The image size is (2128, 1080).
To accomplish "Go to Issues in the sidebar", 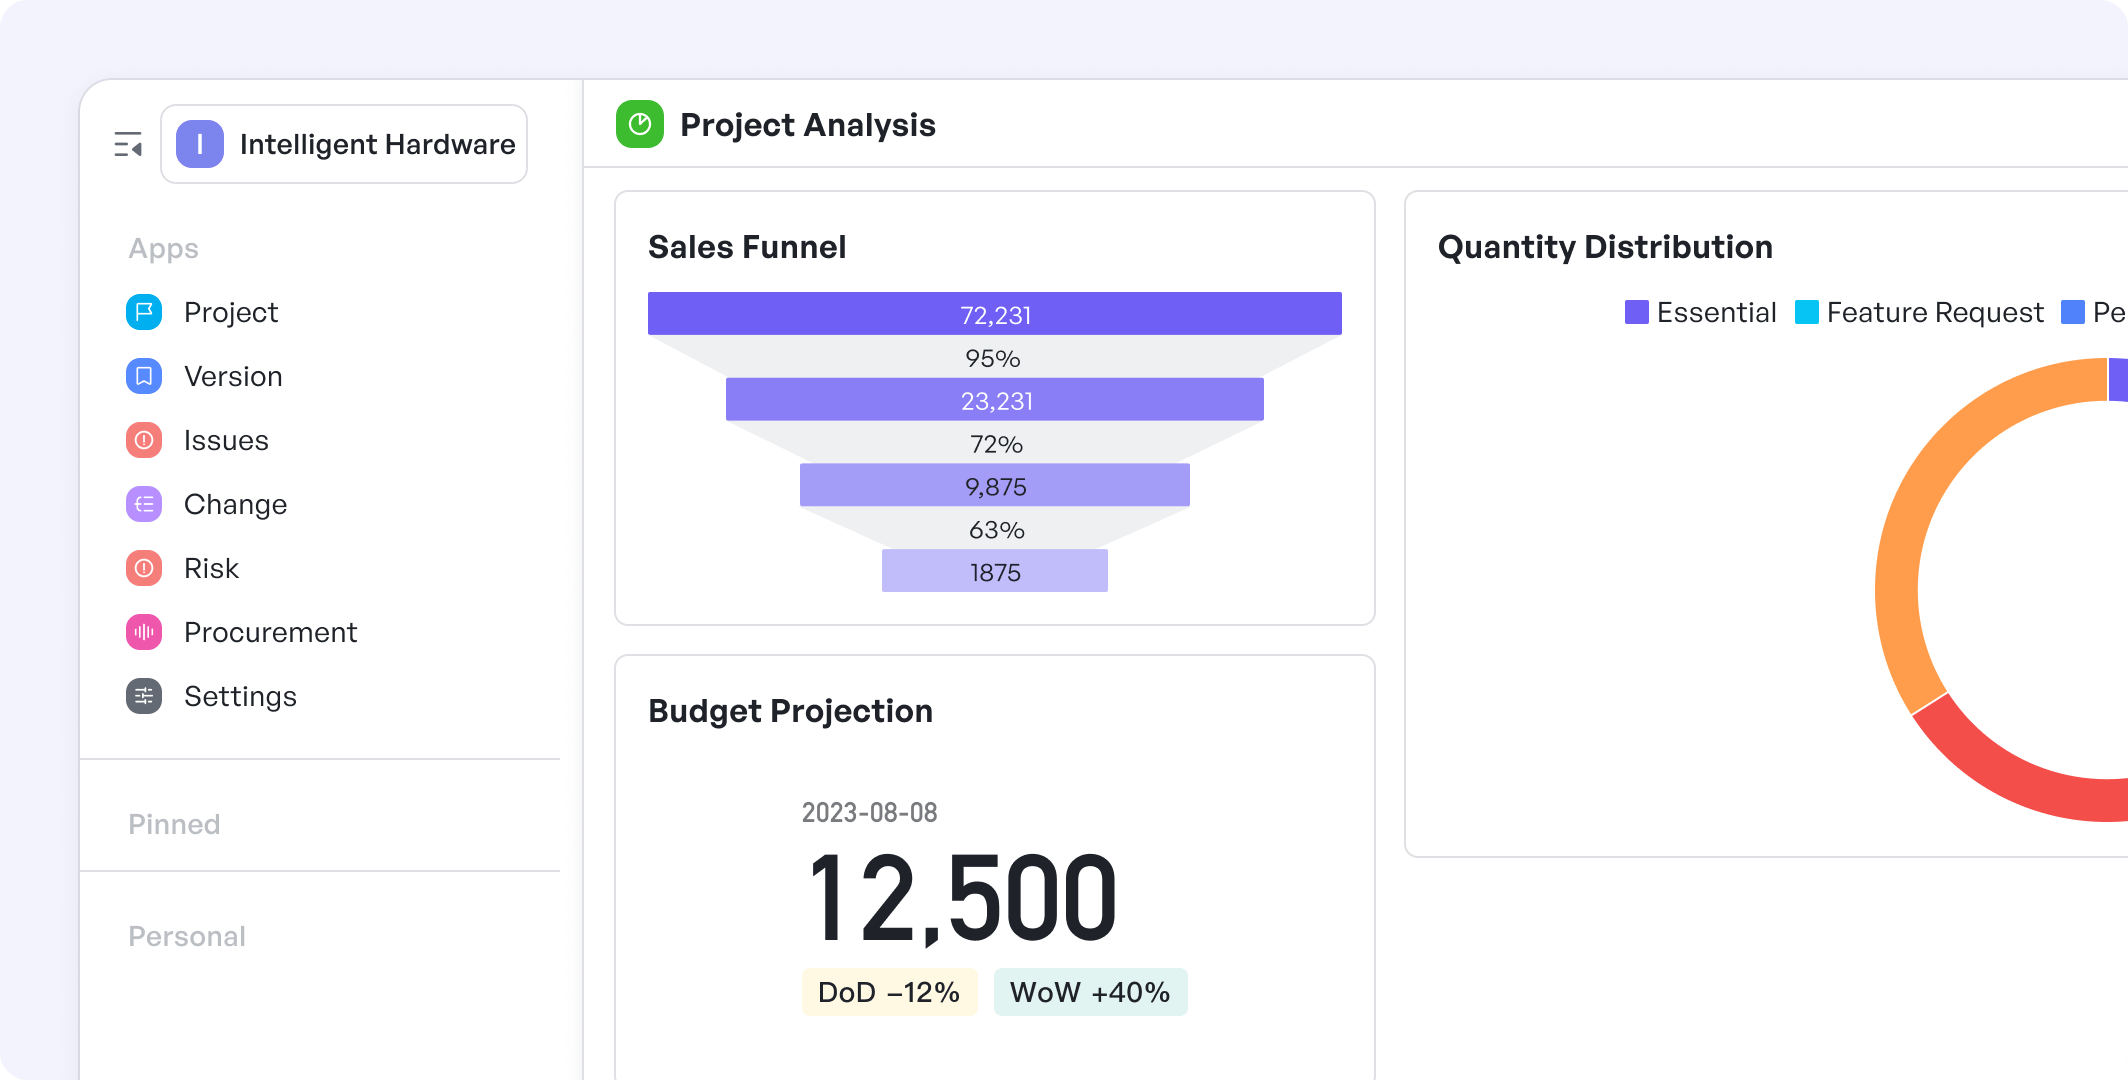I will 226,440.
